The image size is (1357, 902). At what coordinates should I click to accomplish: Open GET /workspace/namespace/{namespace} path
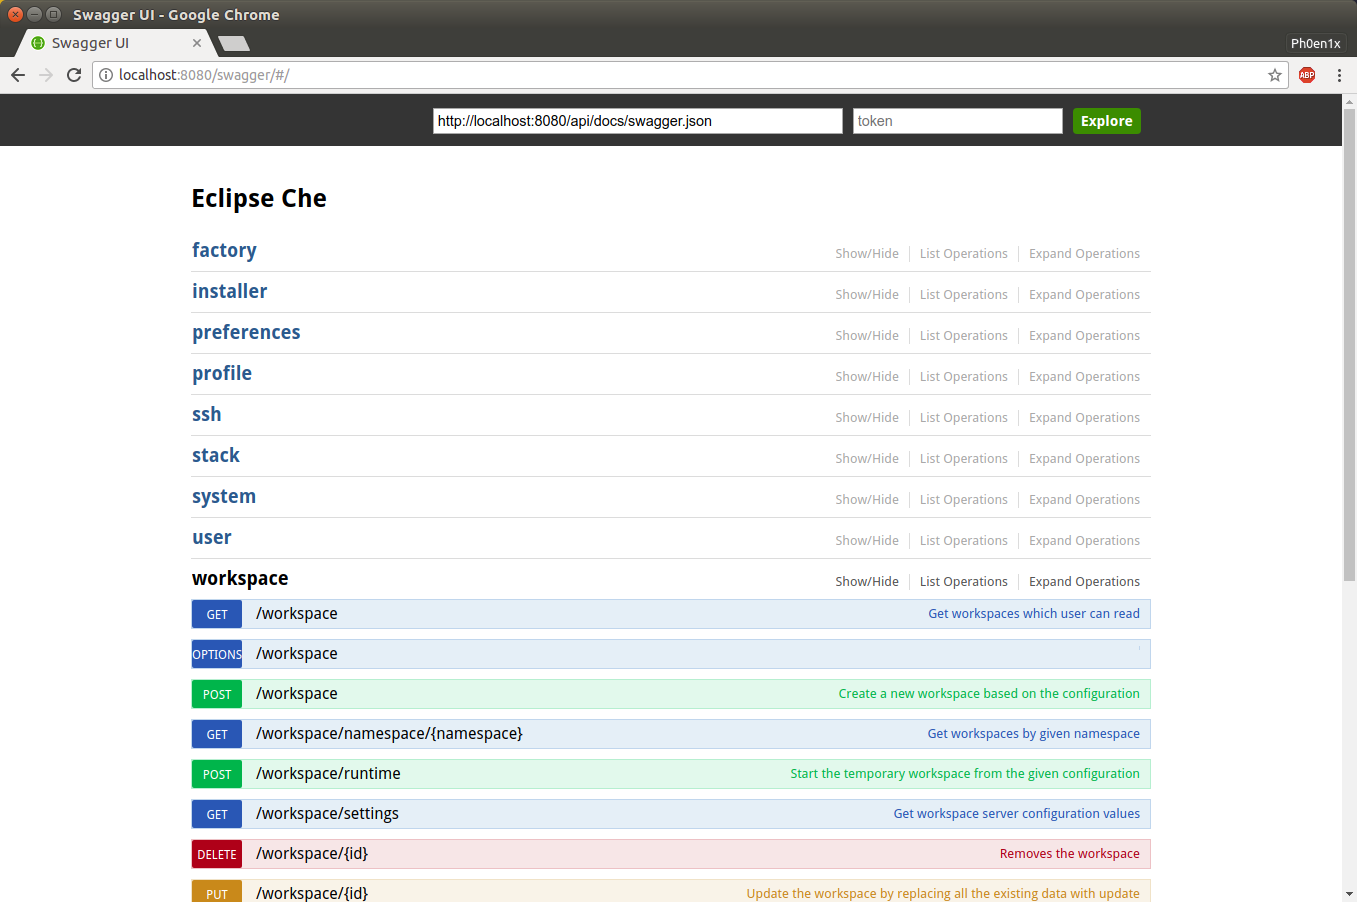(x=389, y=734)
